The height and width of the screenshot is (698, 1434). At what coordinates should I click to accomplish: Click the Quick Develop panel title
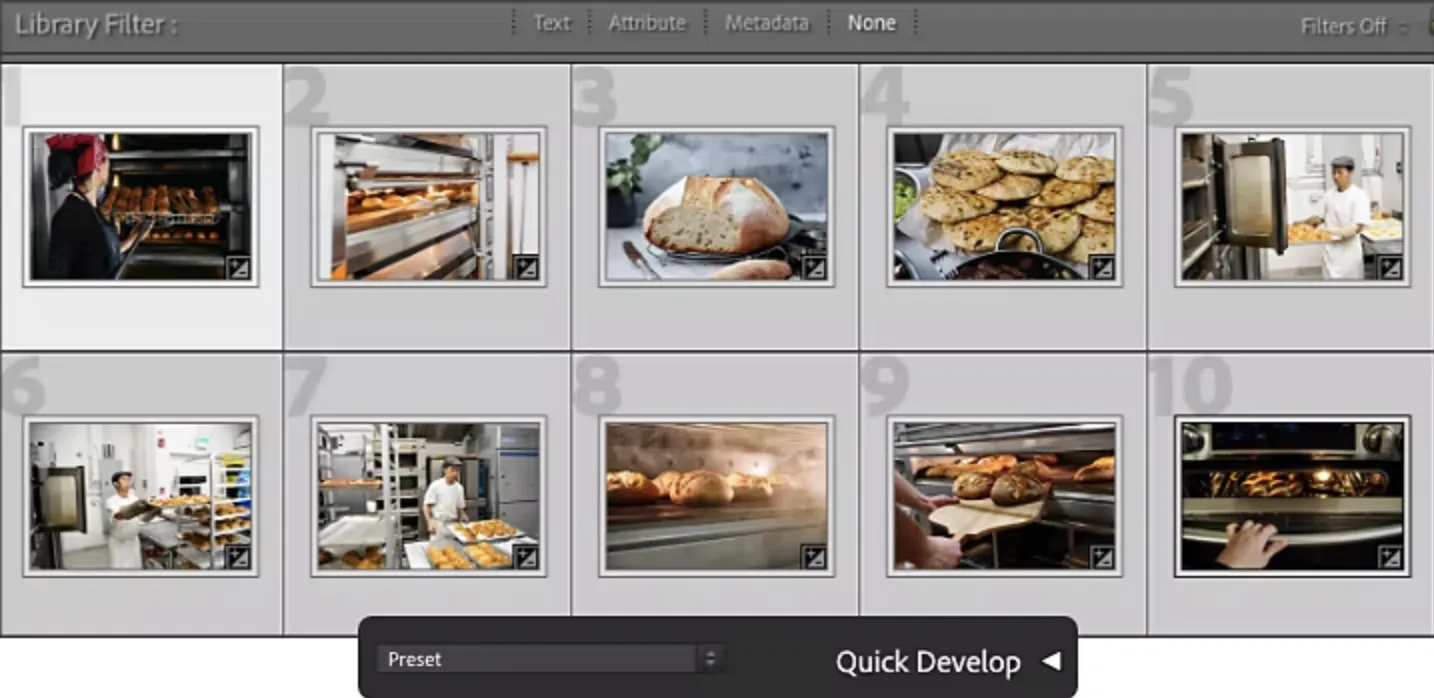point(927,662)
